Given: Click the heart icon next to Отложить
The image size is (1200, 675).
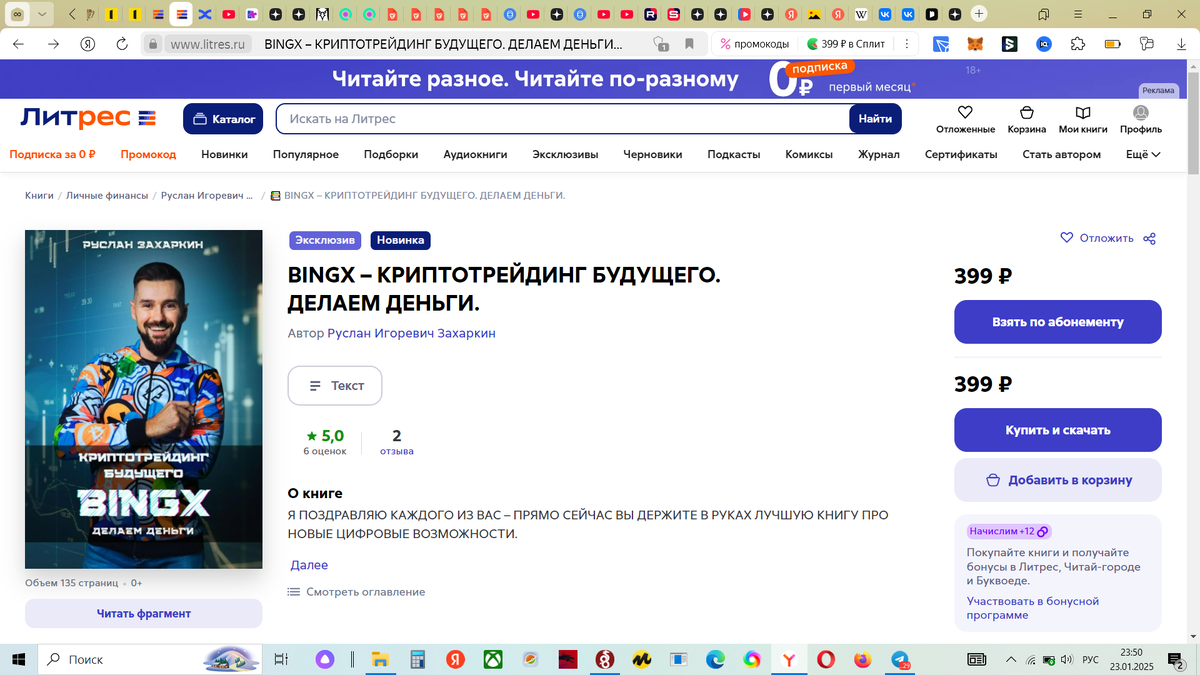Looking at the screenshot, I should (1067, 238).
